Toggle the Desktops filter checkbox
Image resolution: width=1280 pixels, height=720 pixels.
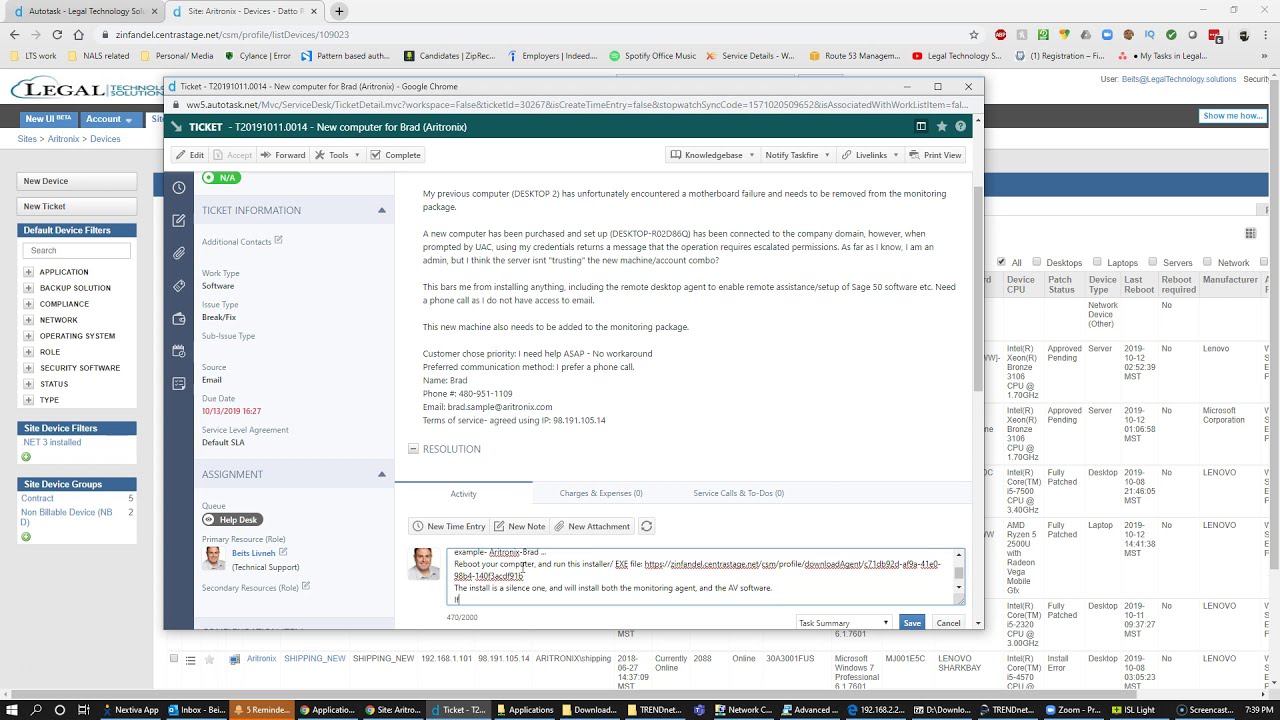point(1036,262)
